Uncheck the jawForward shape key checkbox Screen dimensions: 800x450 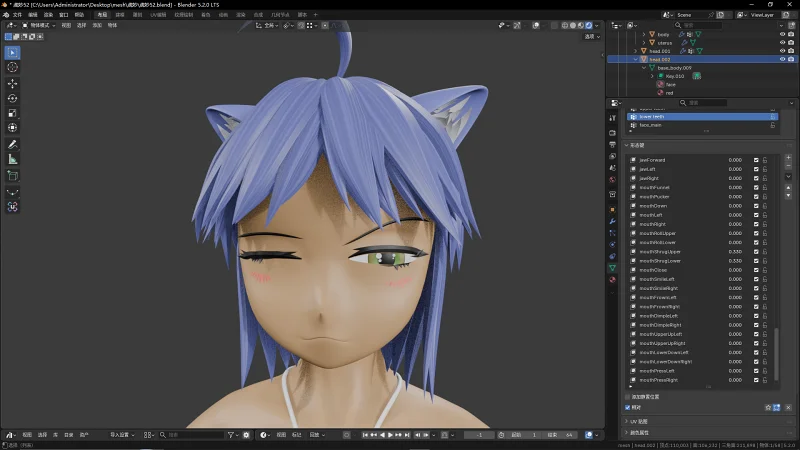tap(756, 160)
